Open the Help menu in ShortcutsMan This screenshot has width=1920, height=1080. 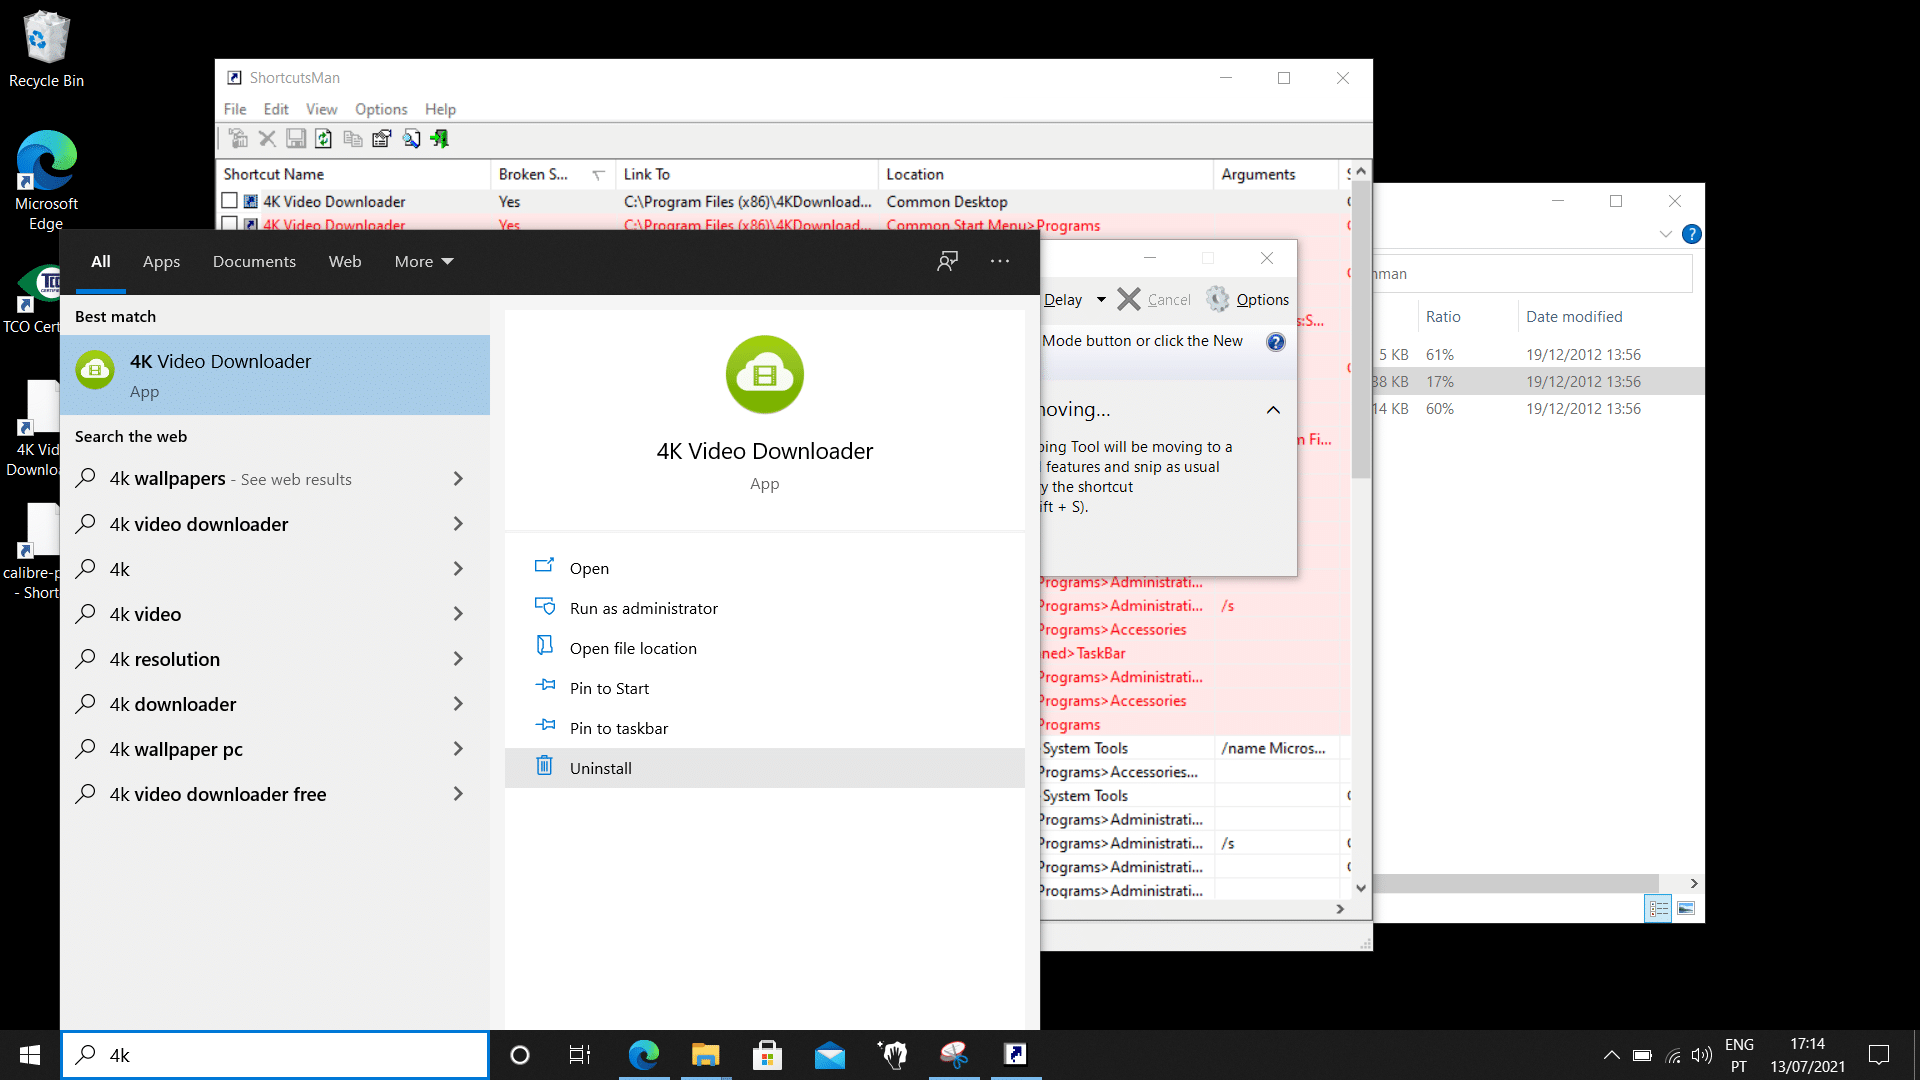pyautogui.click(x=440, y=109)
